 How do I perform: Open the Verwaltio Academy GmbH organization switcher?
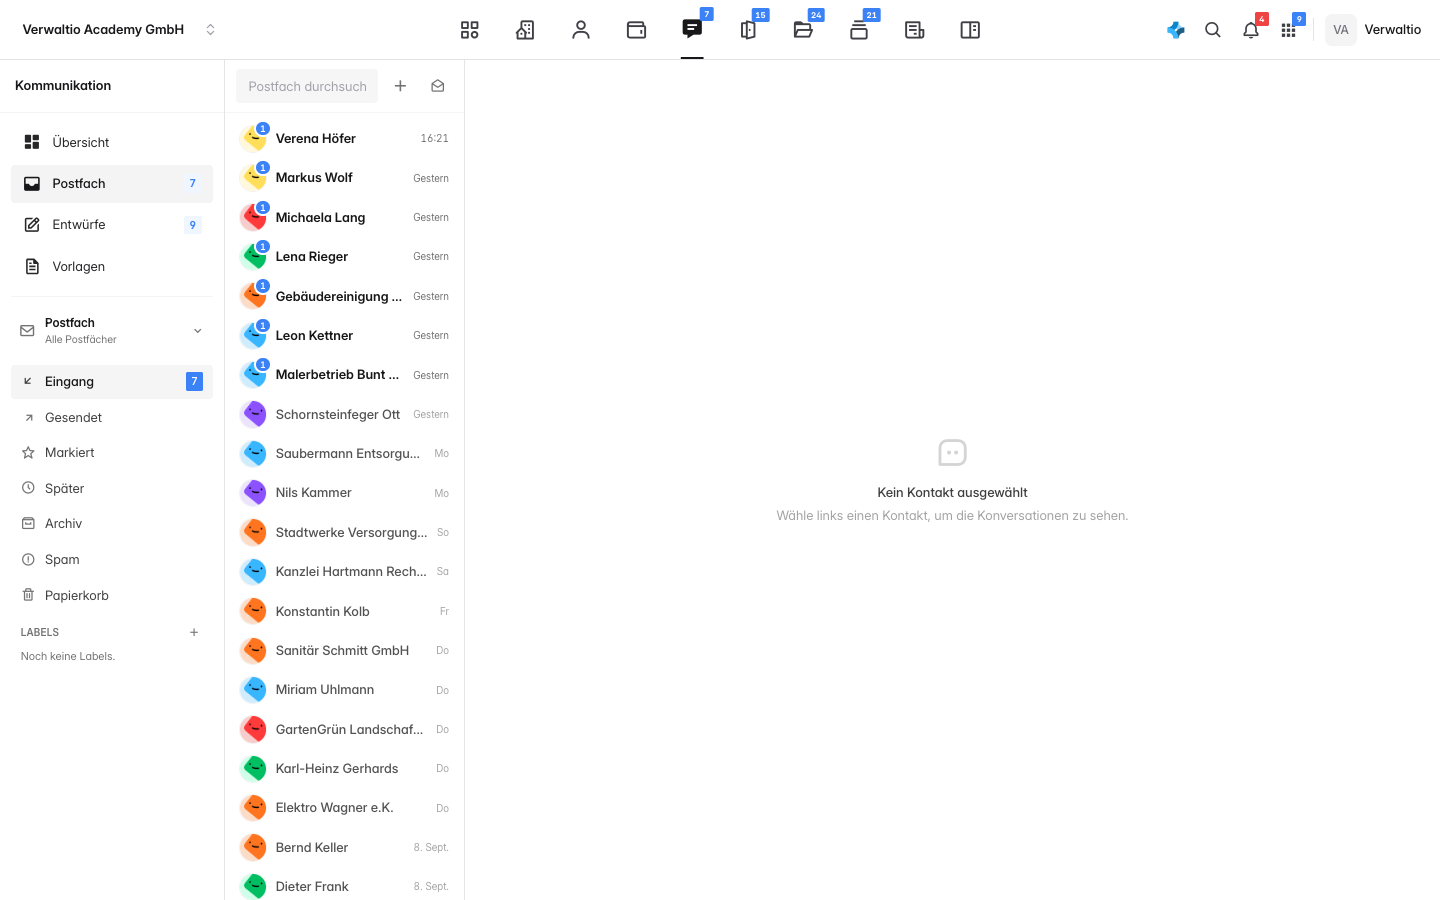[x=119, y=30]
